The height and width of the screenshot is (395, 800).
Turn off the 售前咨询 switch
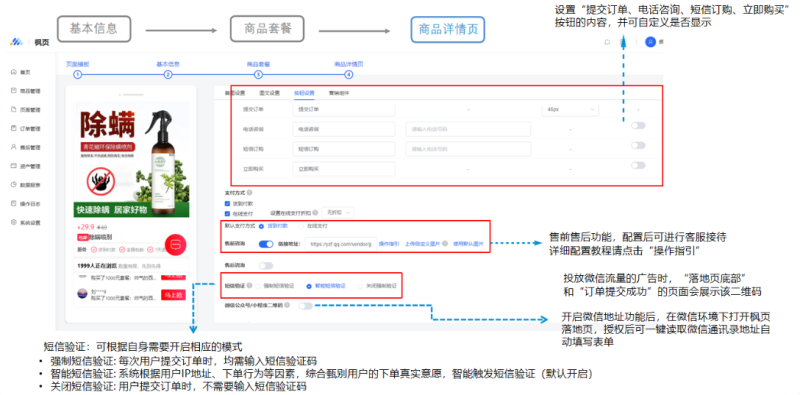tap(266, 244)
